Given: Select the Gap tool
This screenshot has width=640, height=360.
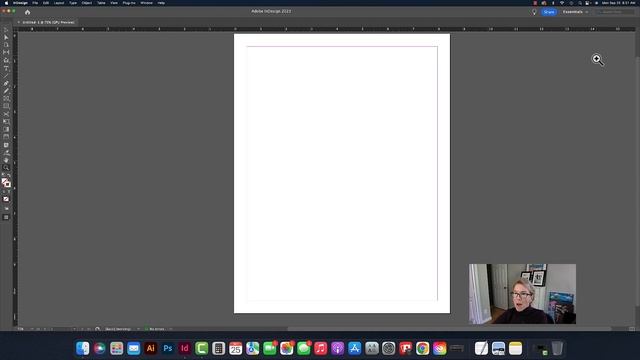Looking at the screenshot, I should point(6,52).
